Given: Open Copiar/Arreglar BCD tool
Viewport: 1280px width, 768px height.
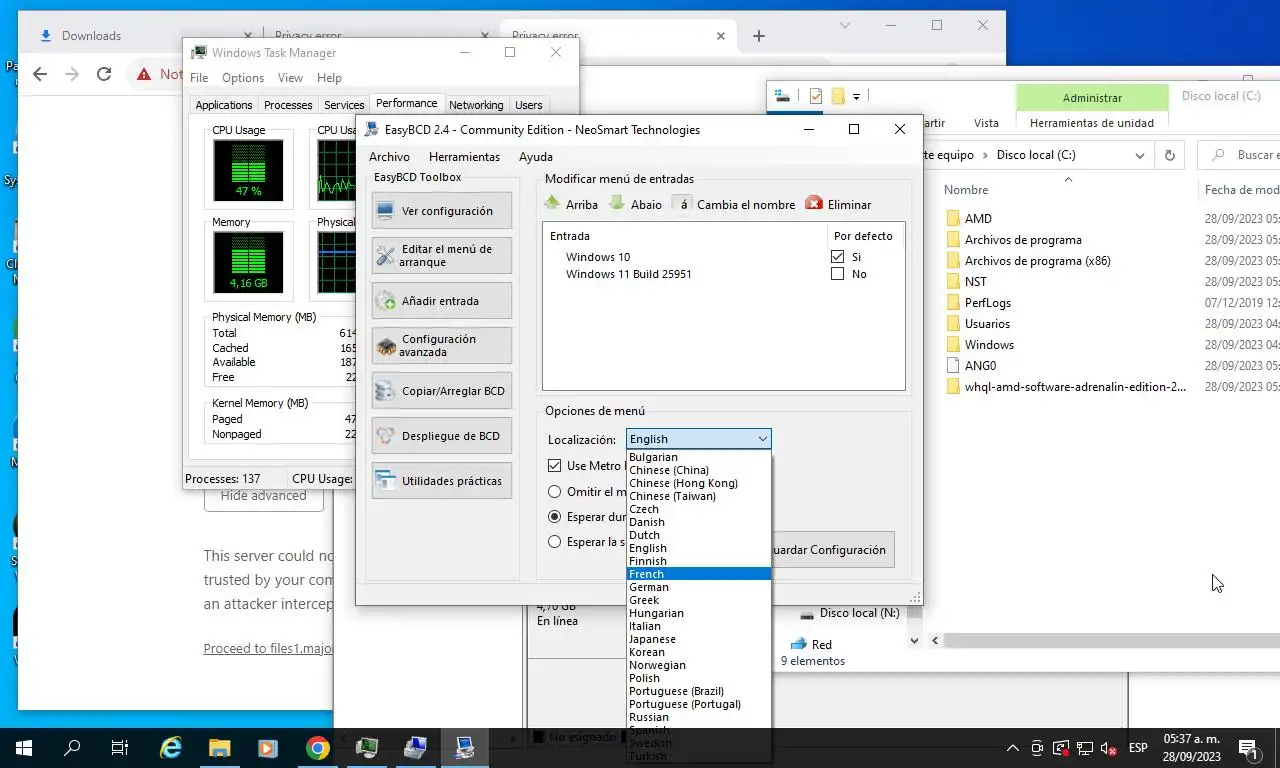Looking at the screenshot, I should (441, 391).
